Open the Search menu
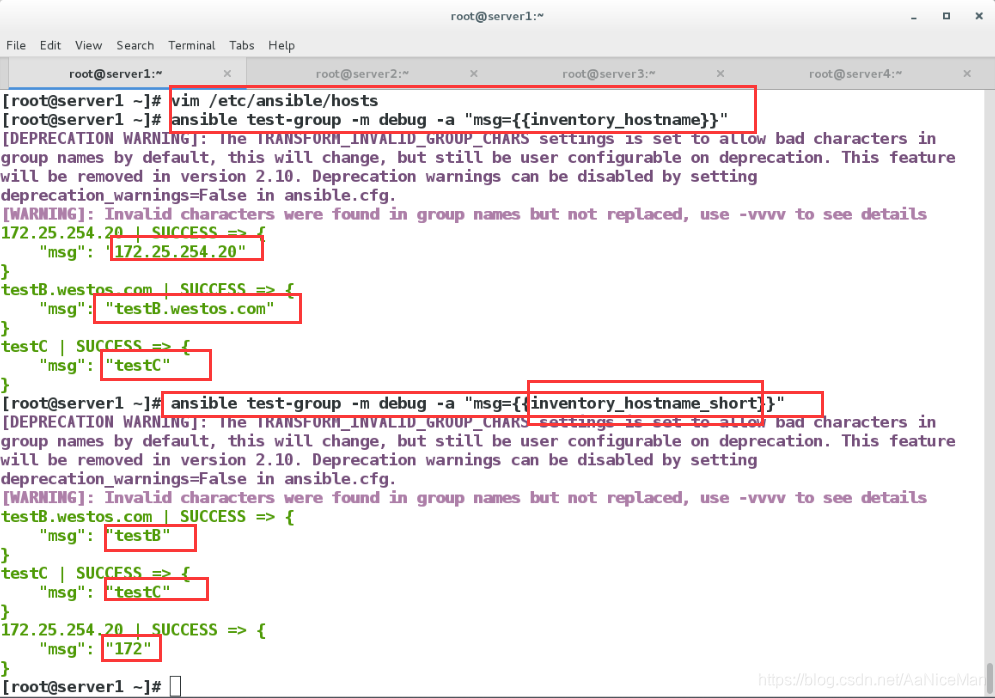Viewport: 995px width, 698px height. click(135, 46)
